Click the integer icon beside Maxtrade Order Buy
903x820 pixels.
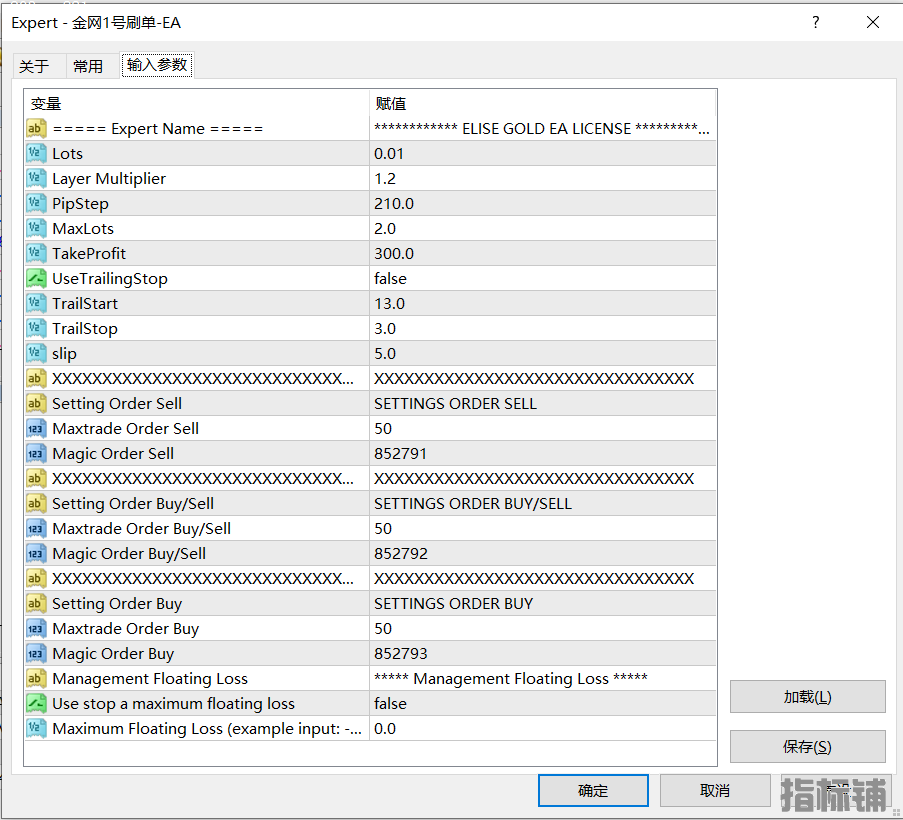tap(36, 629)
